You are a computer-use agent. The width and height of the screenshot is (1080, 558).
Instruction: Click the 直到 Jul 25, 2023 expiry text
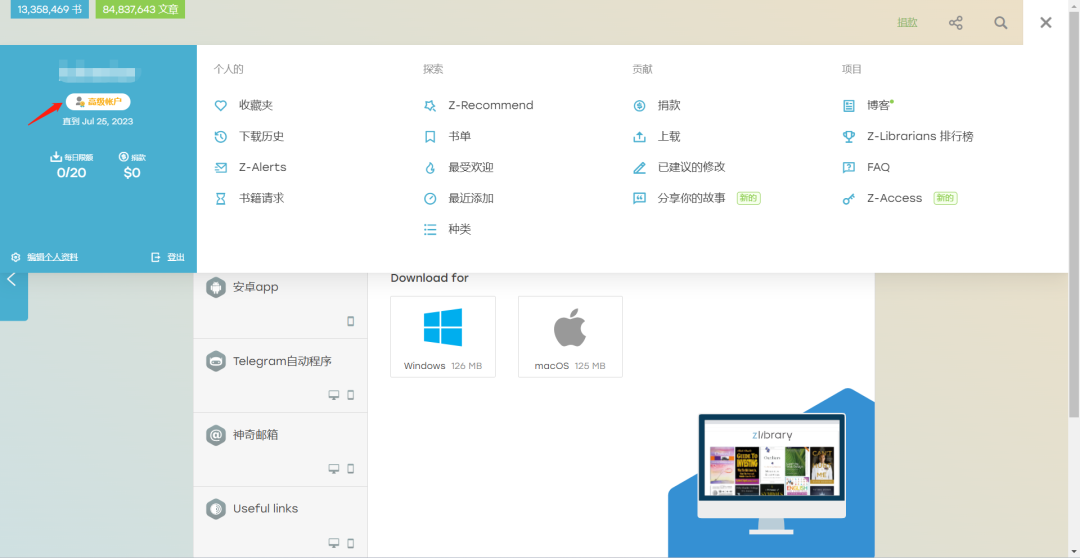point(98,121)
